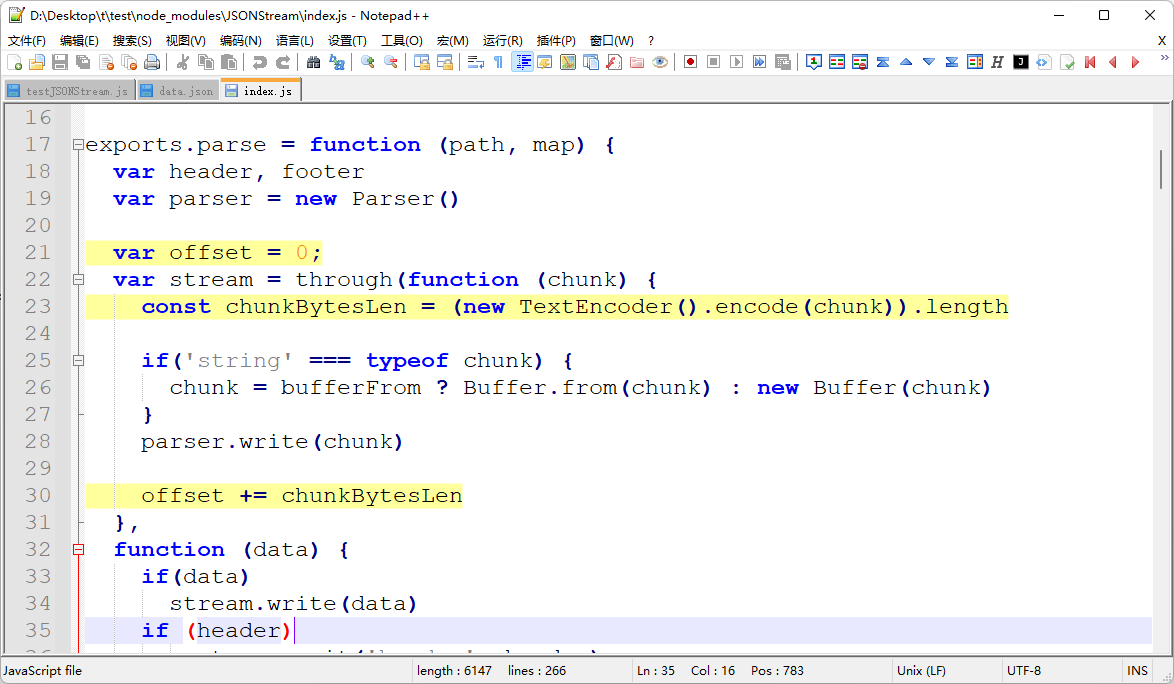
Task: Show the Document Map panel icon
Action: (x=568, y=62)
